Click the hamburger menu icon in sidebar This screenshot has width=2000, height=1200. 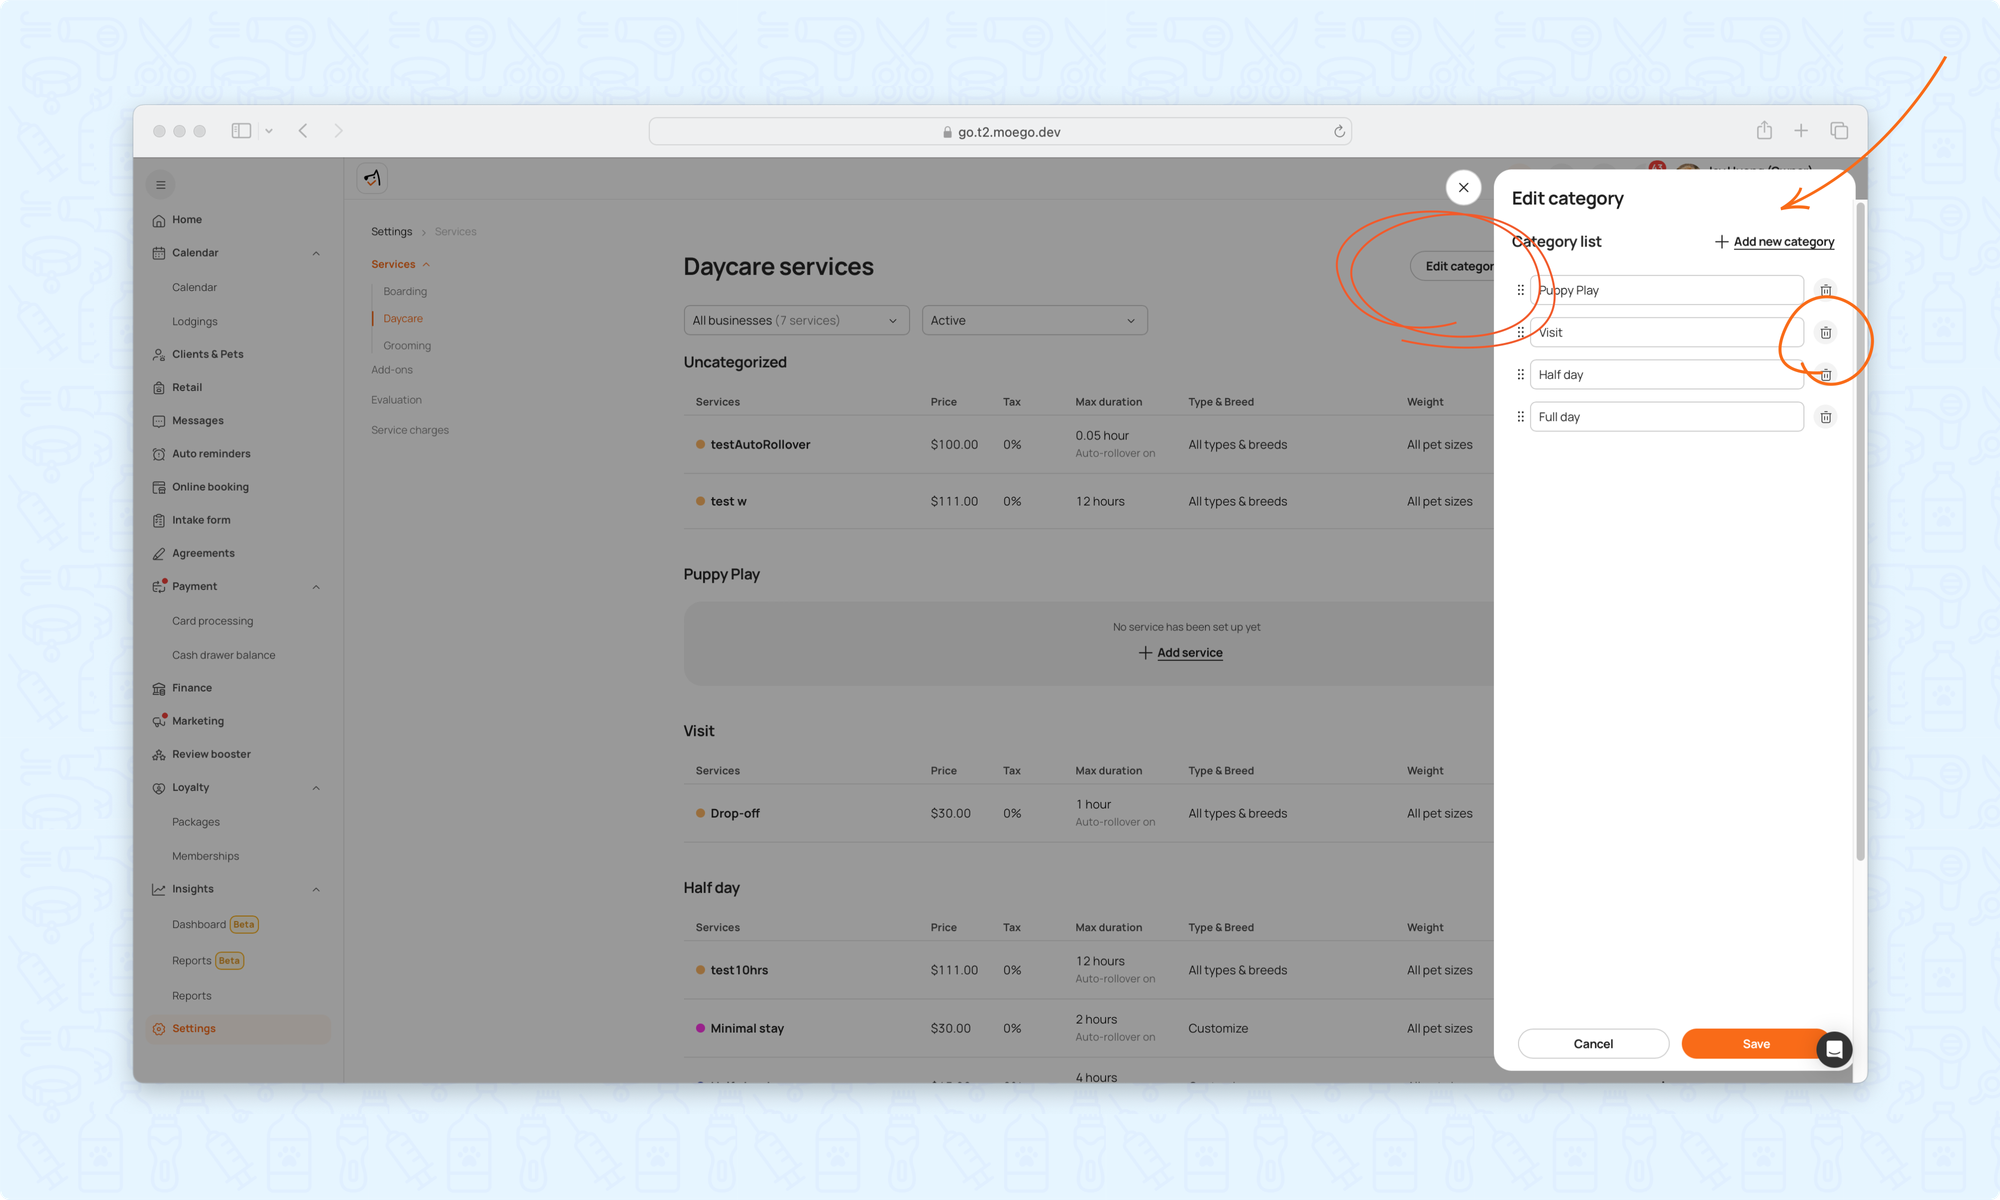160,185
